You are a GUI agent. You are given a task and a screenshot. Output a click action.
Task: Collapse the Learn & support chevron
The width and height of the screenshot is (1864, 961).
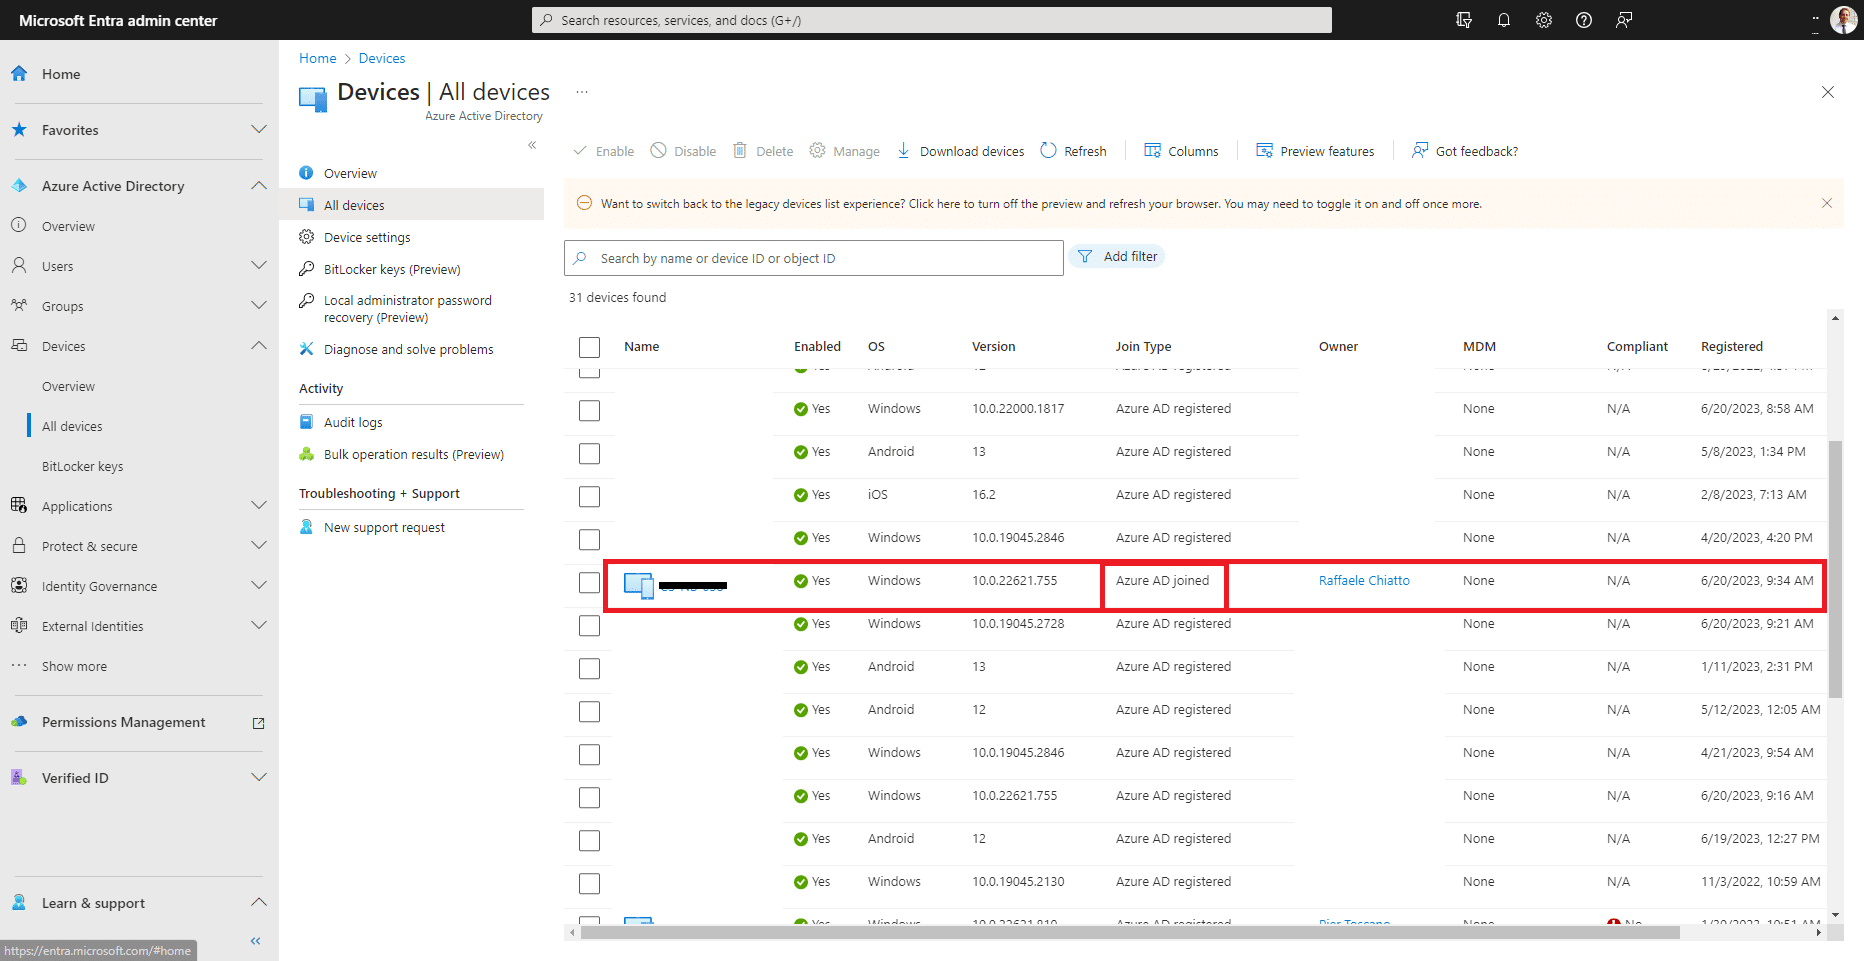(258, 902)
